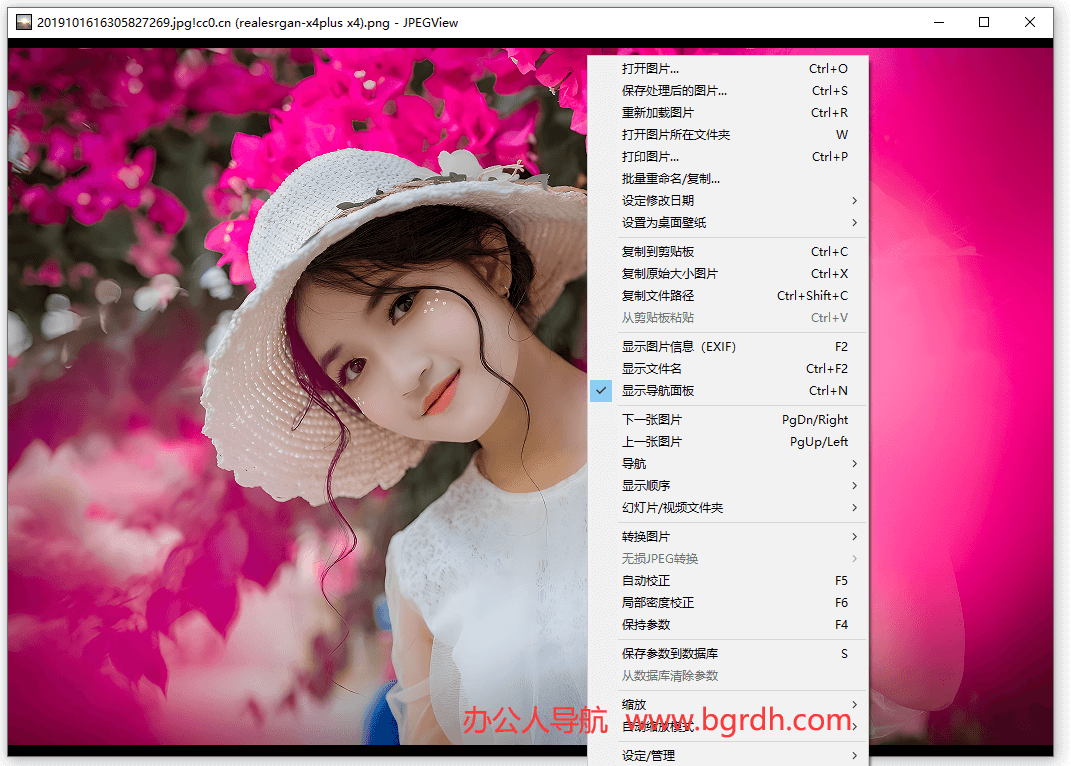
Task: Maximize the JPEGView window
Action: click(x=984, y=22)
